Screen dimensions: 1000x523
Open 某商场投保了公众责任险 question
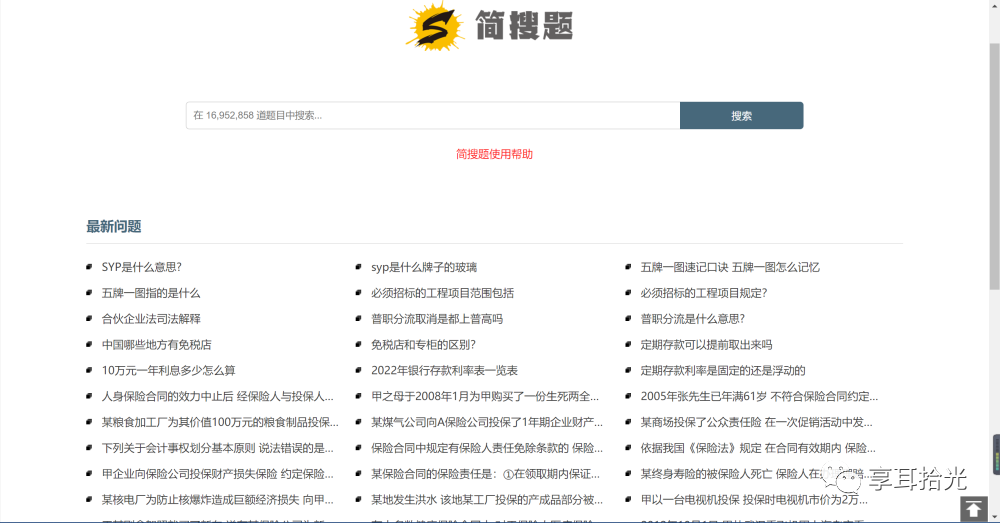[x=756, y=422]
